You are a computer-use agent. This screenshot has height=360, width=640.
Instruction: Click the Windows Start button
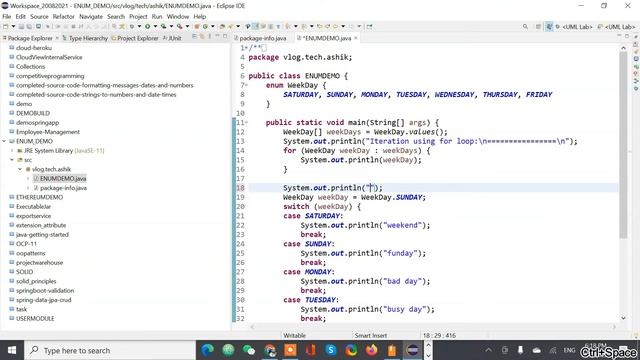pyautogui.click(x=12, y=350)
